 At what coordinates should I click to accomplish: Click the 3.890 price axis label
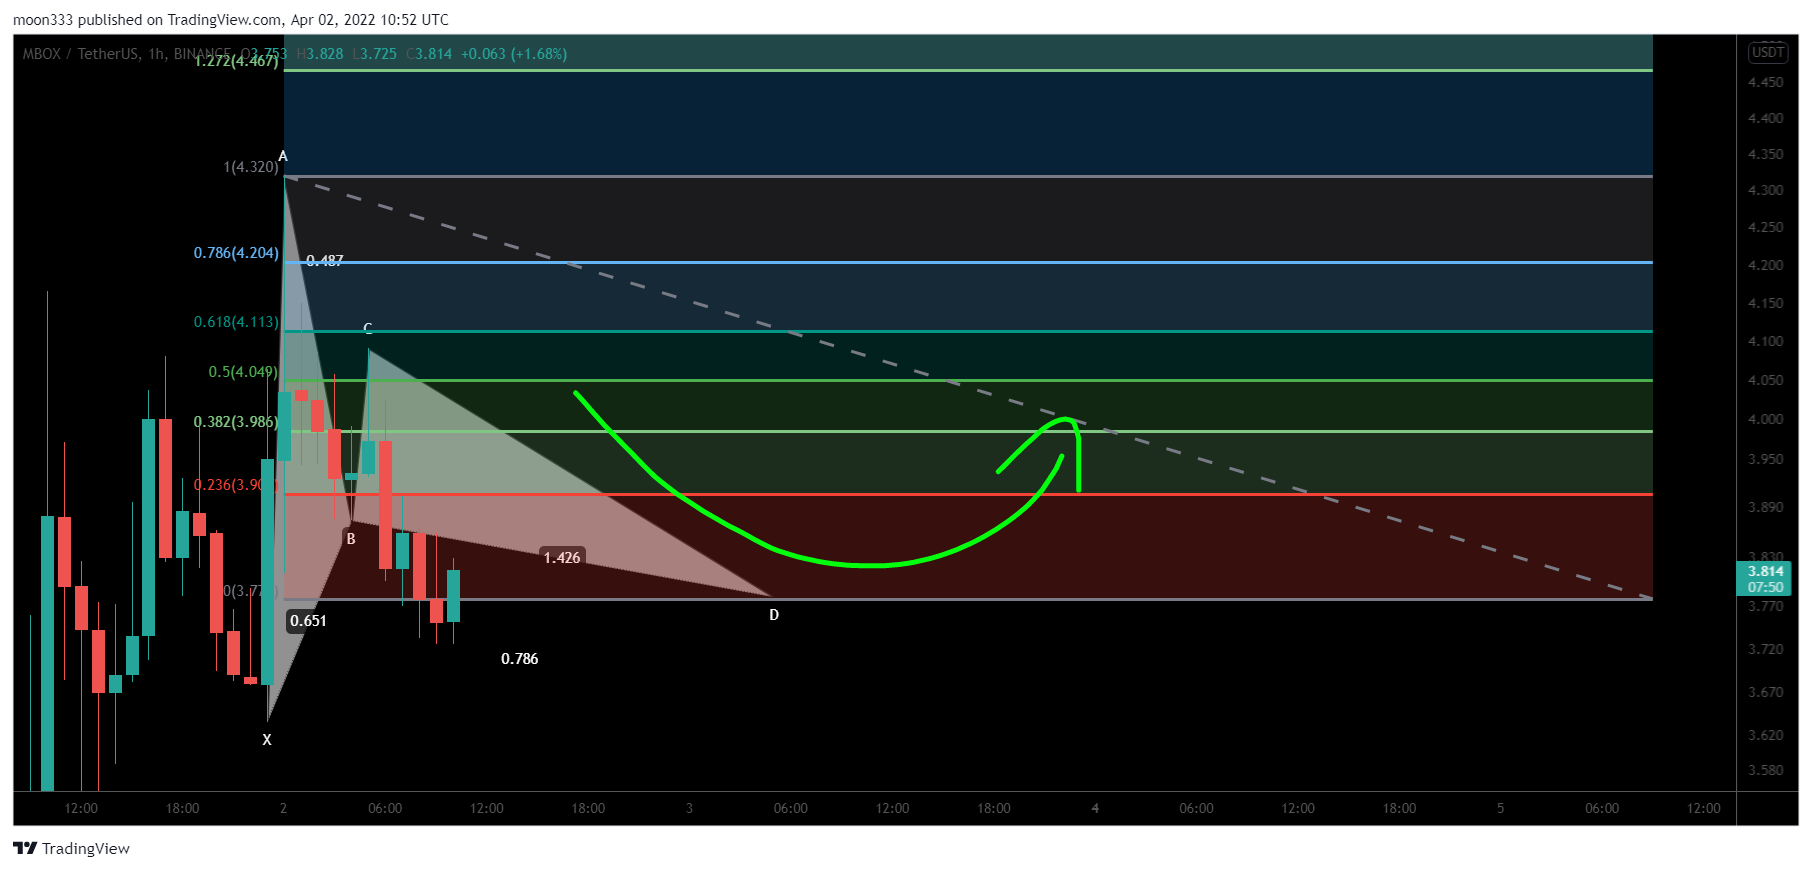1765,507
